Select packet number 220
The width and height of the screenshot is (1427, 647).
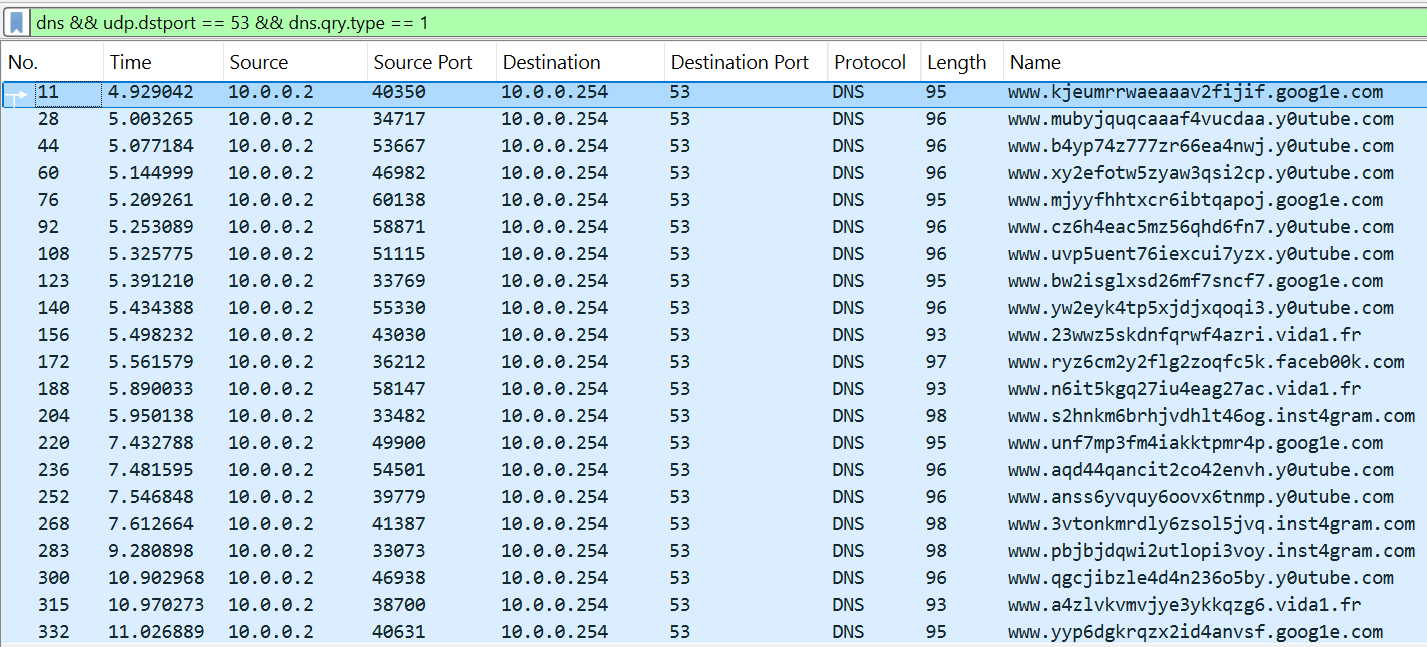[x=714, y=443]
